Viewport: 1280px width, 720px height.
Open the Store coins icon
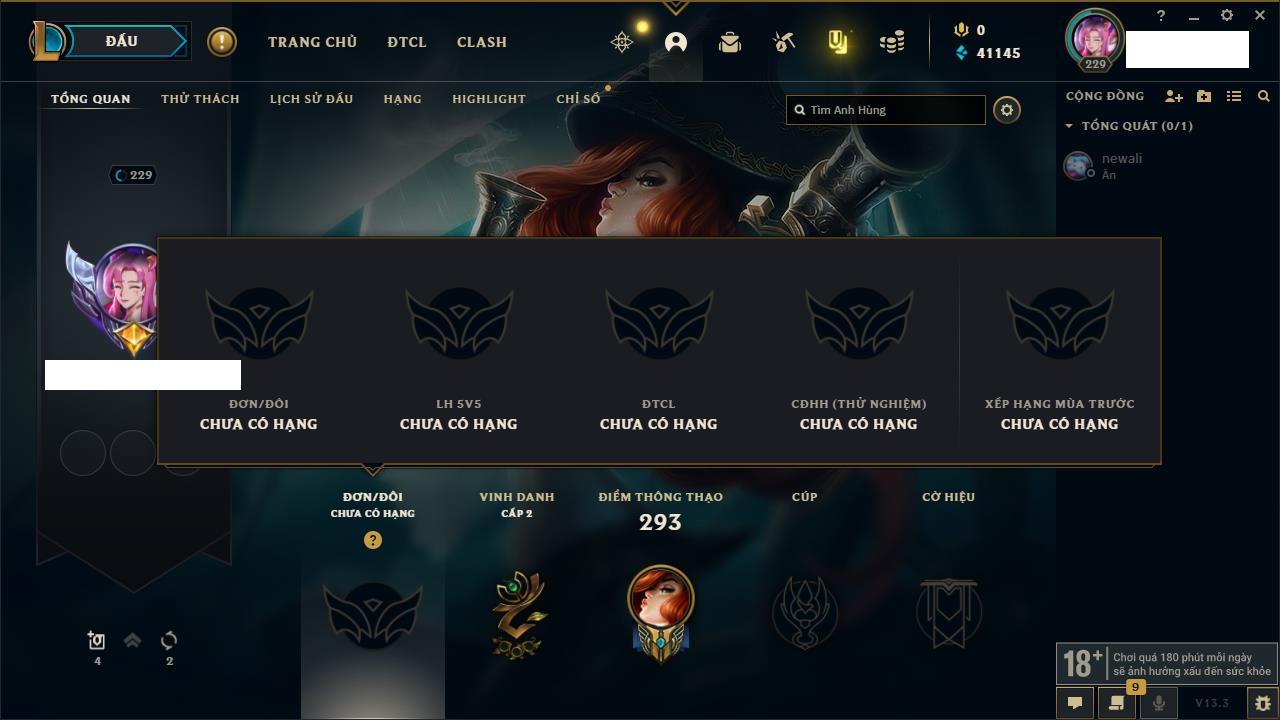coord(892,42)
